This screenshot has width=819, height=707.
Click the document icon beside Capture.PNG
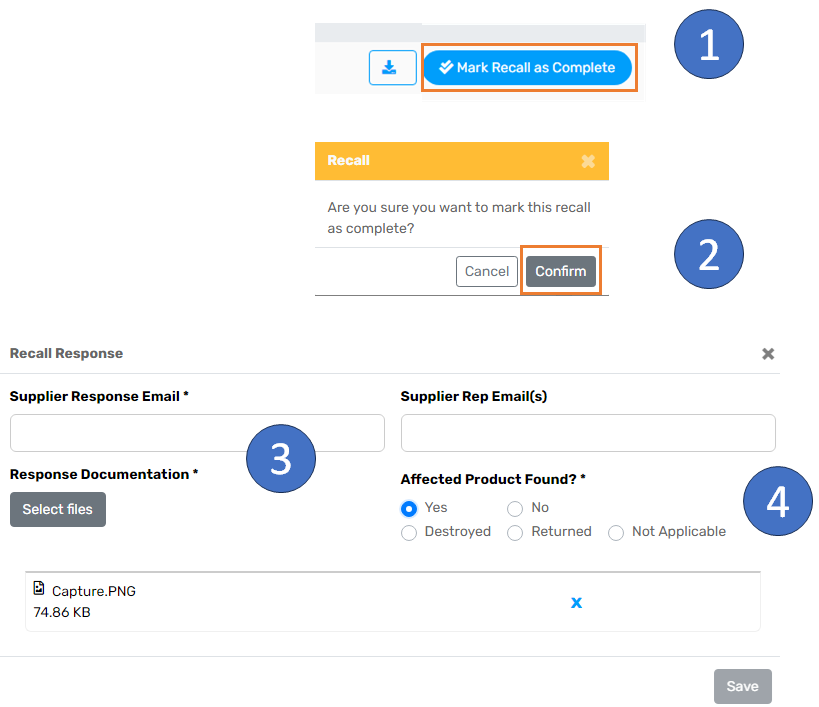click(x=40, y=590)
